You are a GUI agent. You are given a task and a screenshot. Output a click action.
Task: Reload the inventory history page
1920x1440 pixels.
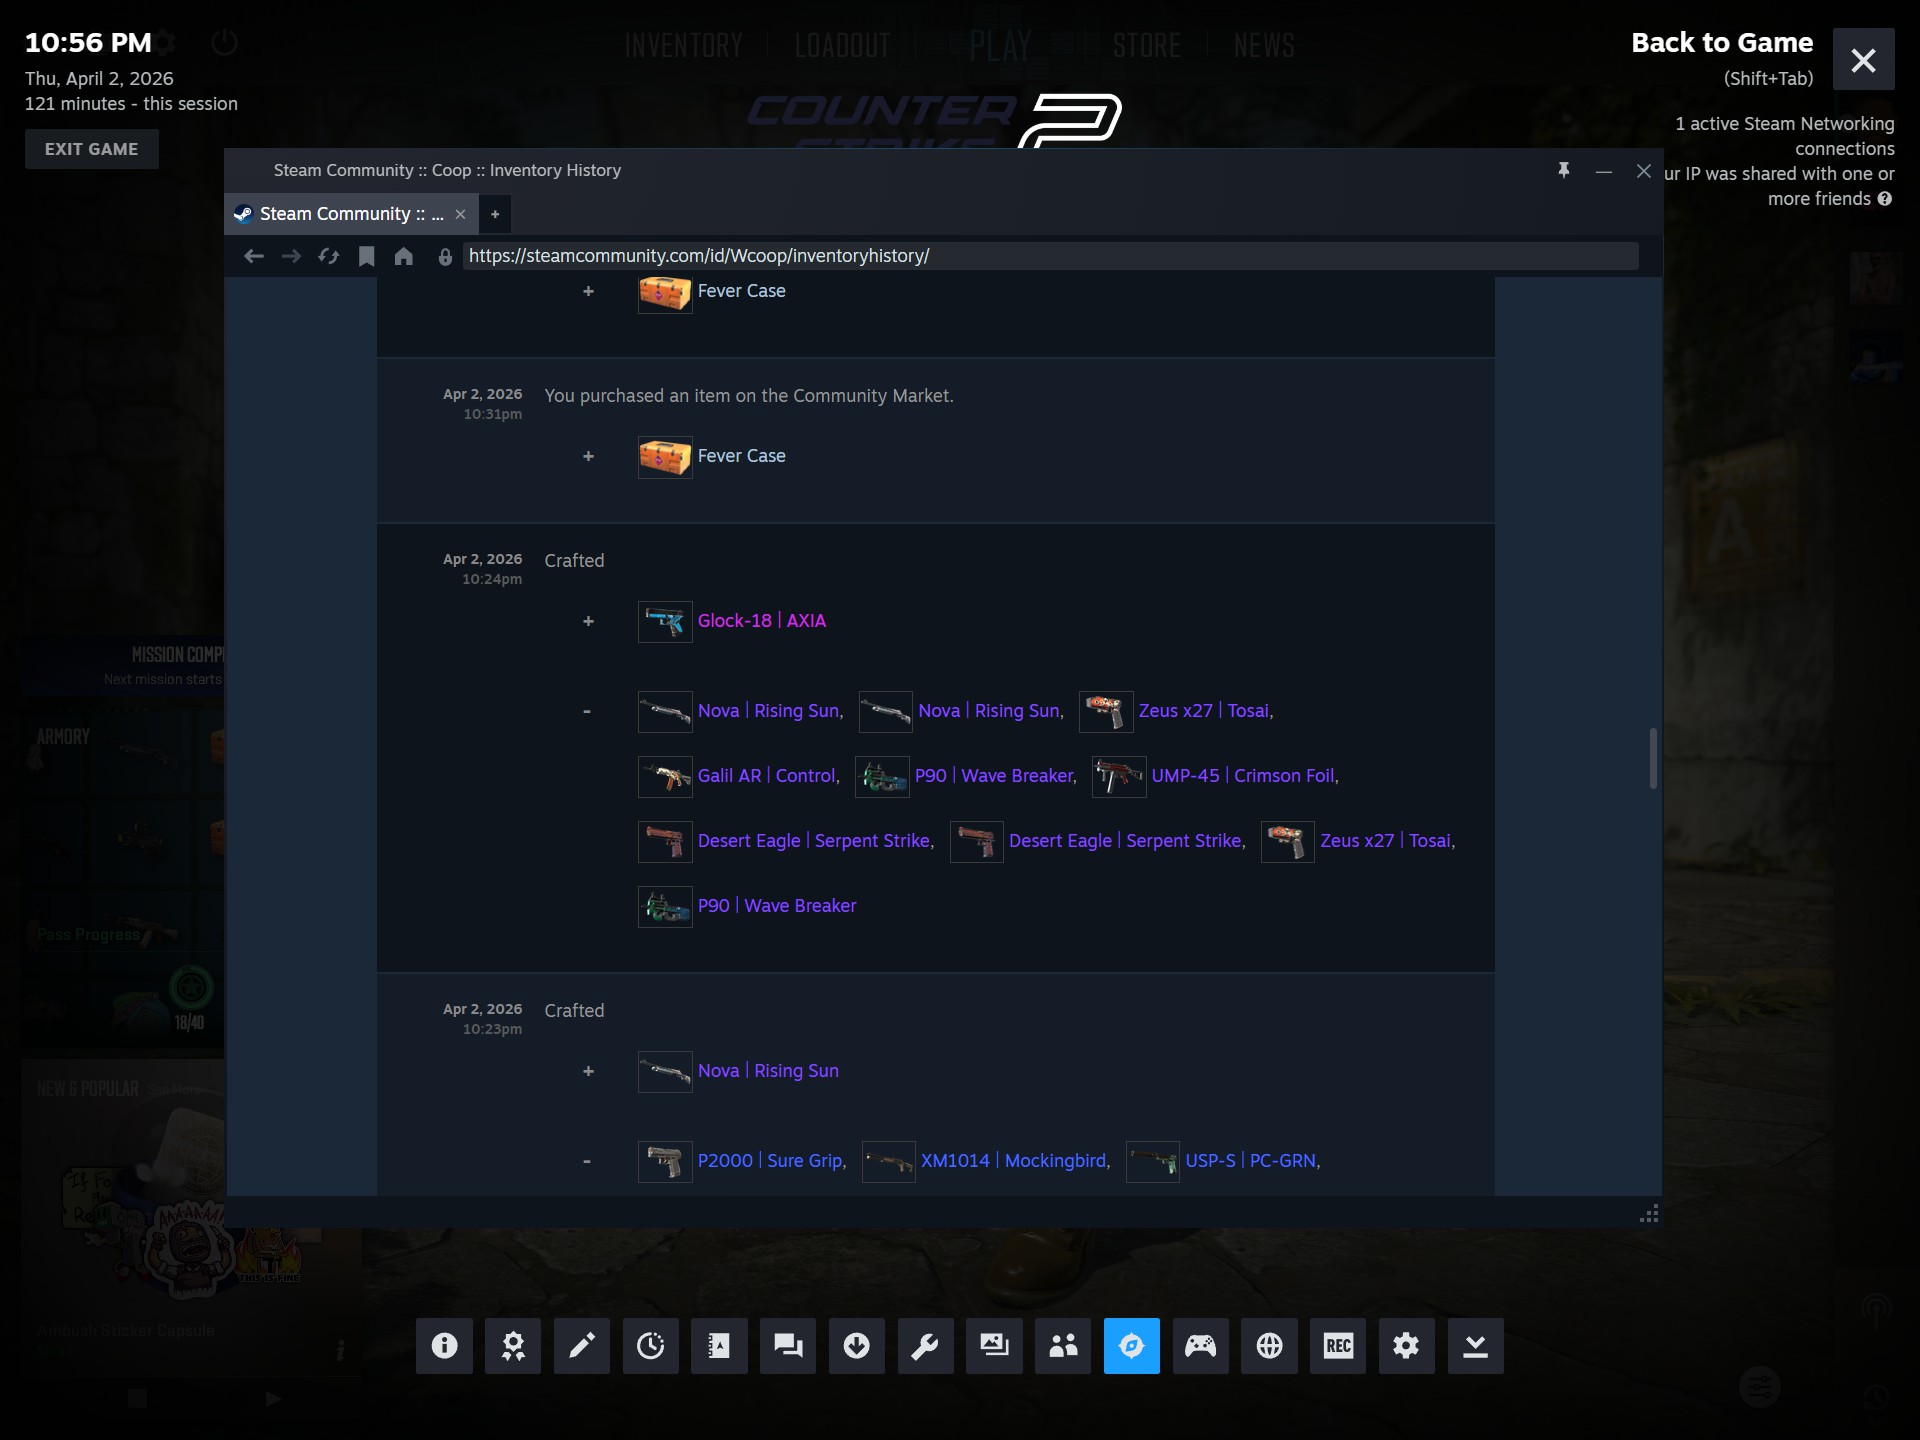pos(329,257)
